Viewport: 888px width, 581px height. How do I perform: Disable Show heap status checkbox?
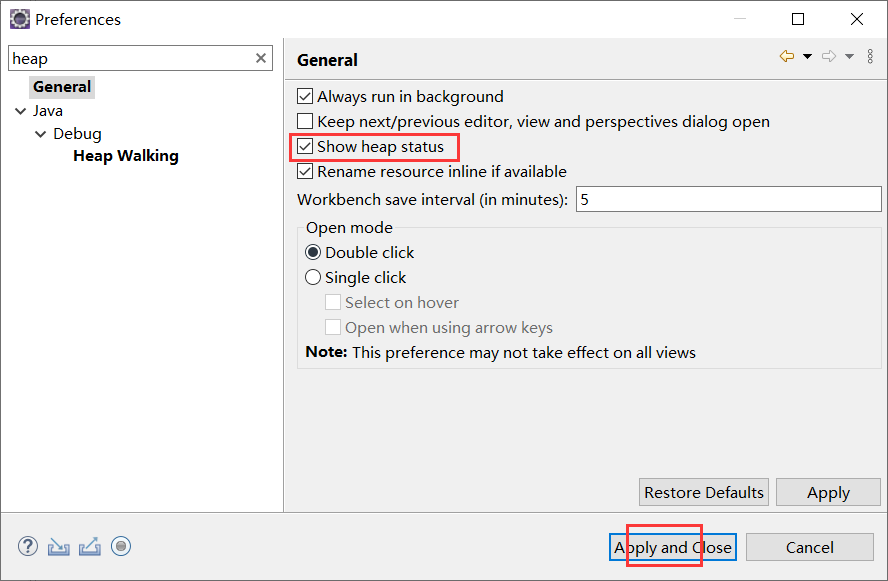pyautogui.click(x=306, y=147)
